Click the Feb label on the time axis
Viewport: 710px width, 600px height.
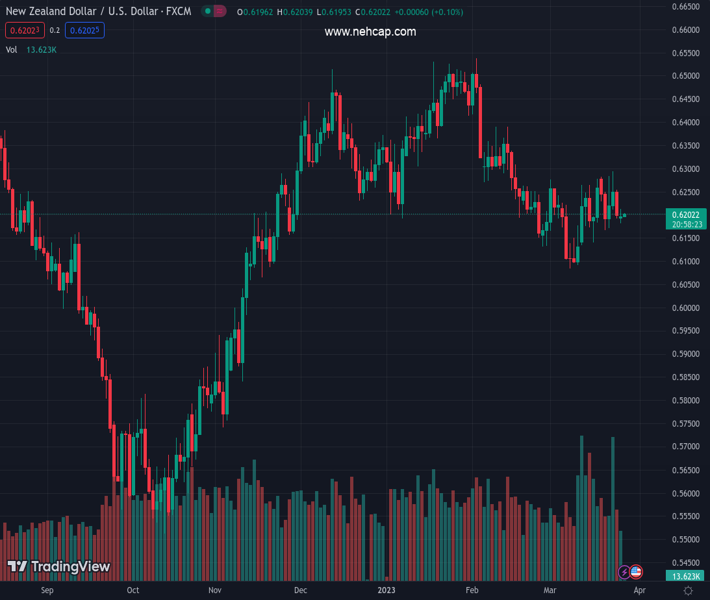tap(472, 591)
